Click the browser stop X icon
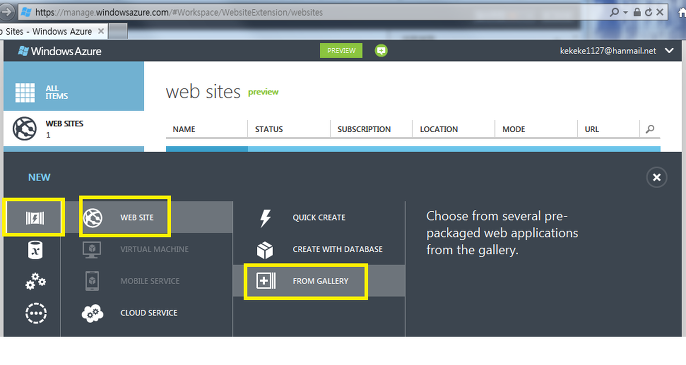The image size is (686, 365). coord(660,12)
